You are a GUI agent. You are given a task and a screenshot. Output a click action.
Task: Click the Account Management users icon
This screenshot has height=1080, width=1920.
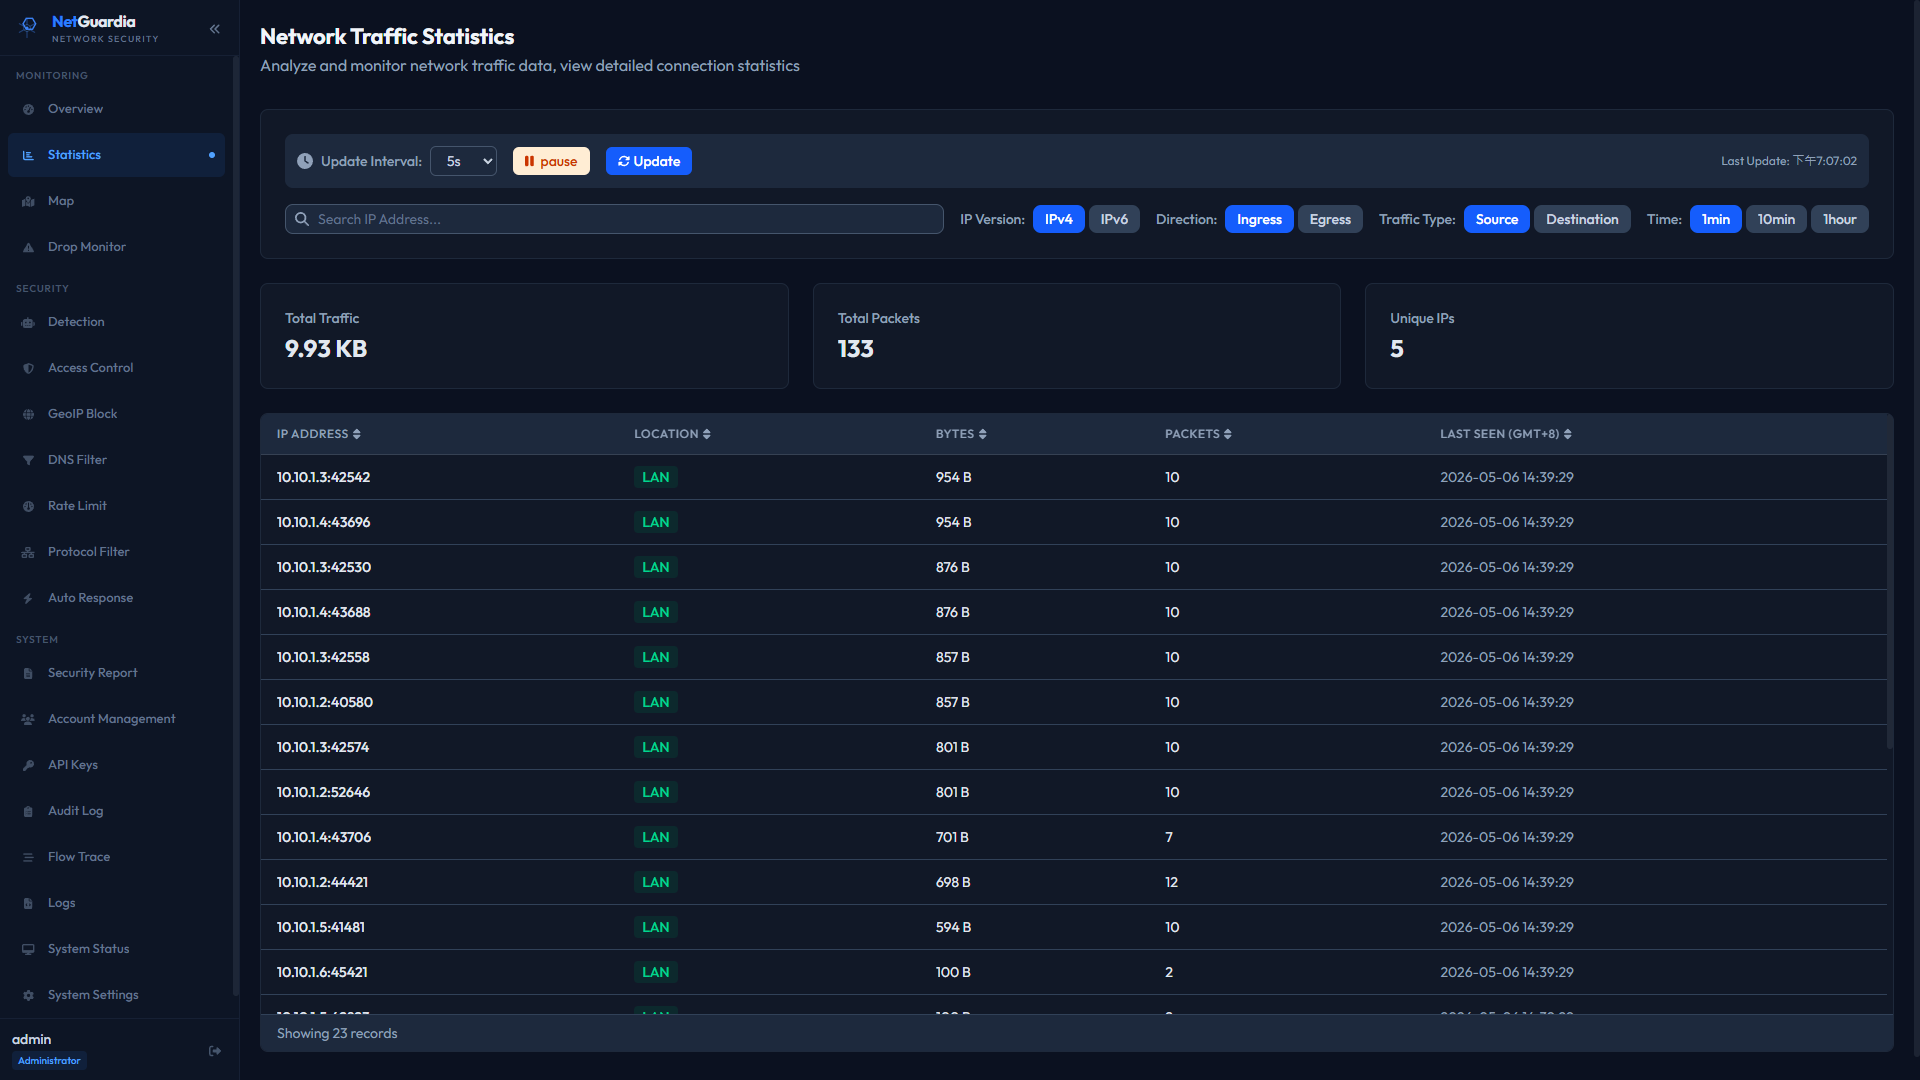pyautogui.click(x=28, y=719)
